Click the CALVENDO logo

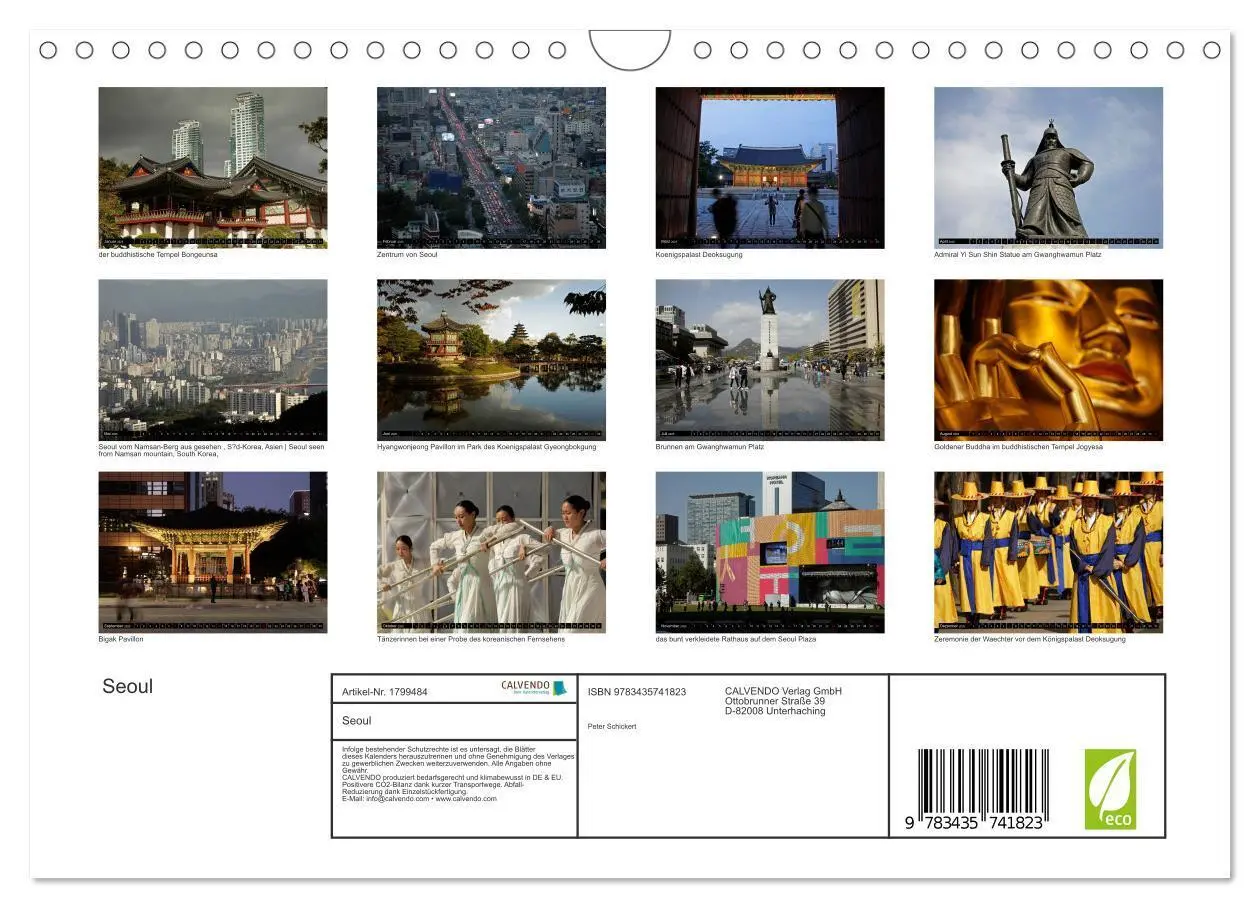pos(534,688)
